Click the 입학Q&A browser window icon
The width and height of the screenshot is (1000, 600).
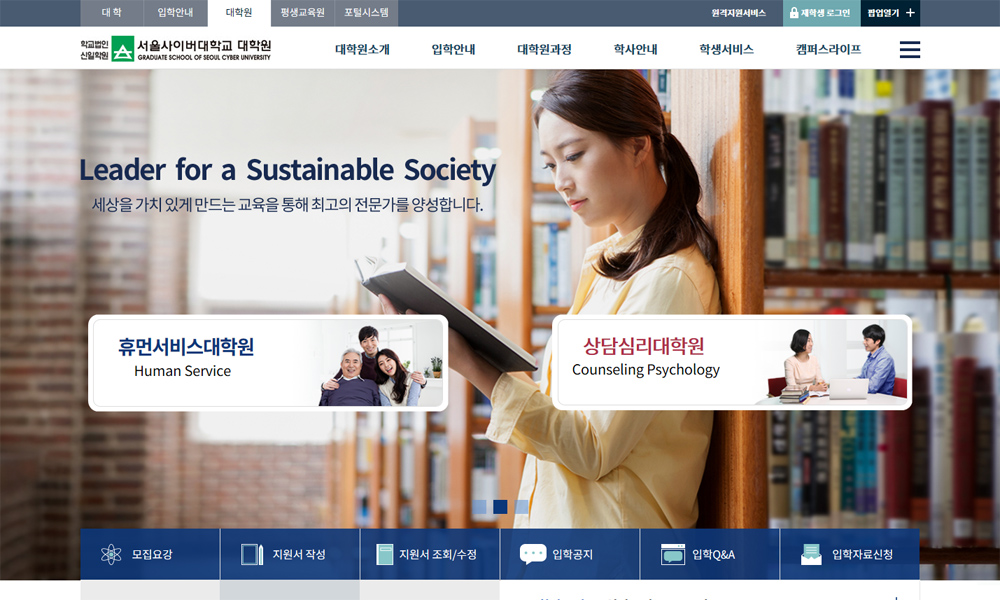click(x=673, y=554)
